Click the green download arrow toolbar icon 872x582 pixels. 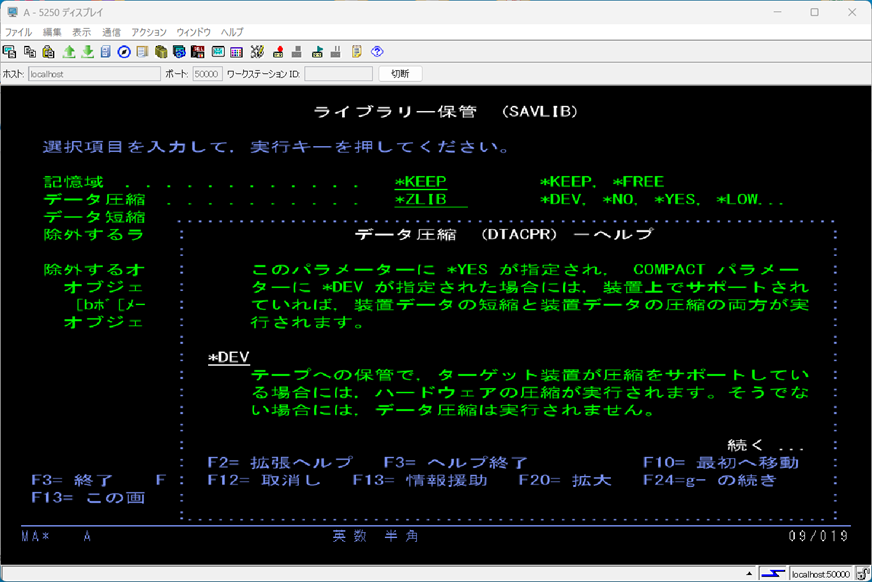click(87, 52)
